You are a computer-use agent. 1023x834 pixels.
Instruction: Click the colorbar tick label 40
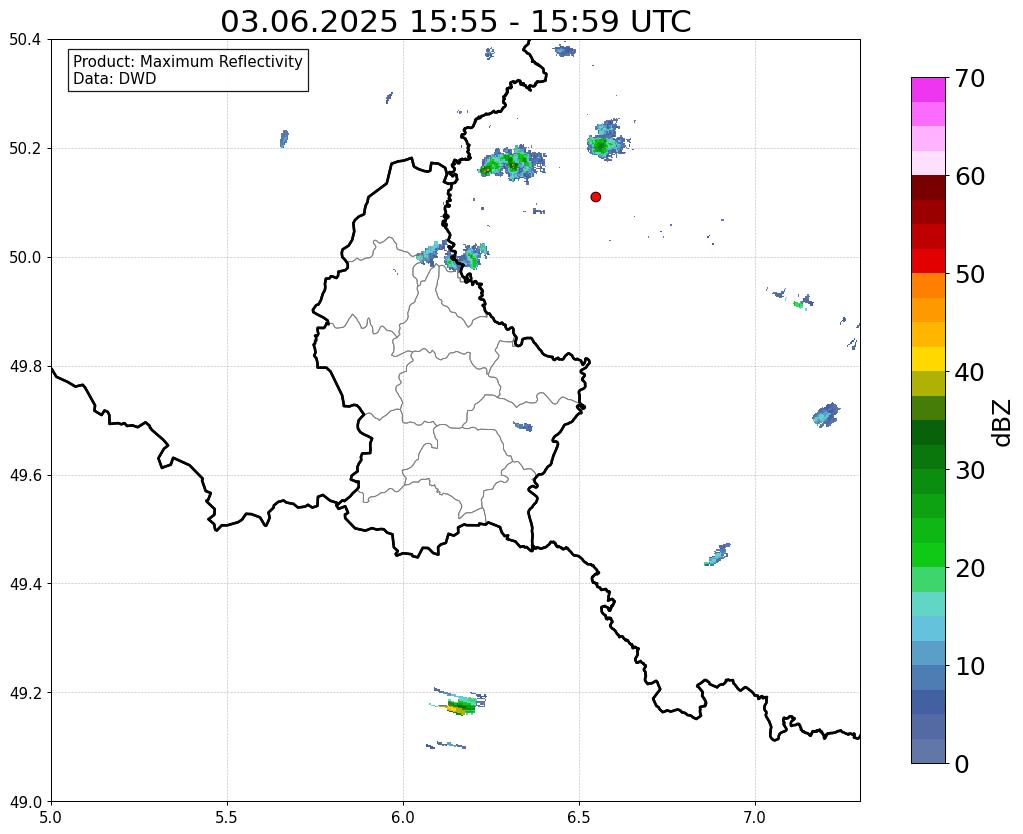click(970, 372)
